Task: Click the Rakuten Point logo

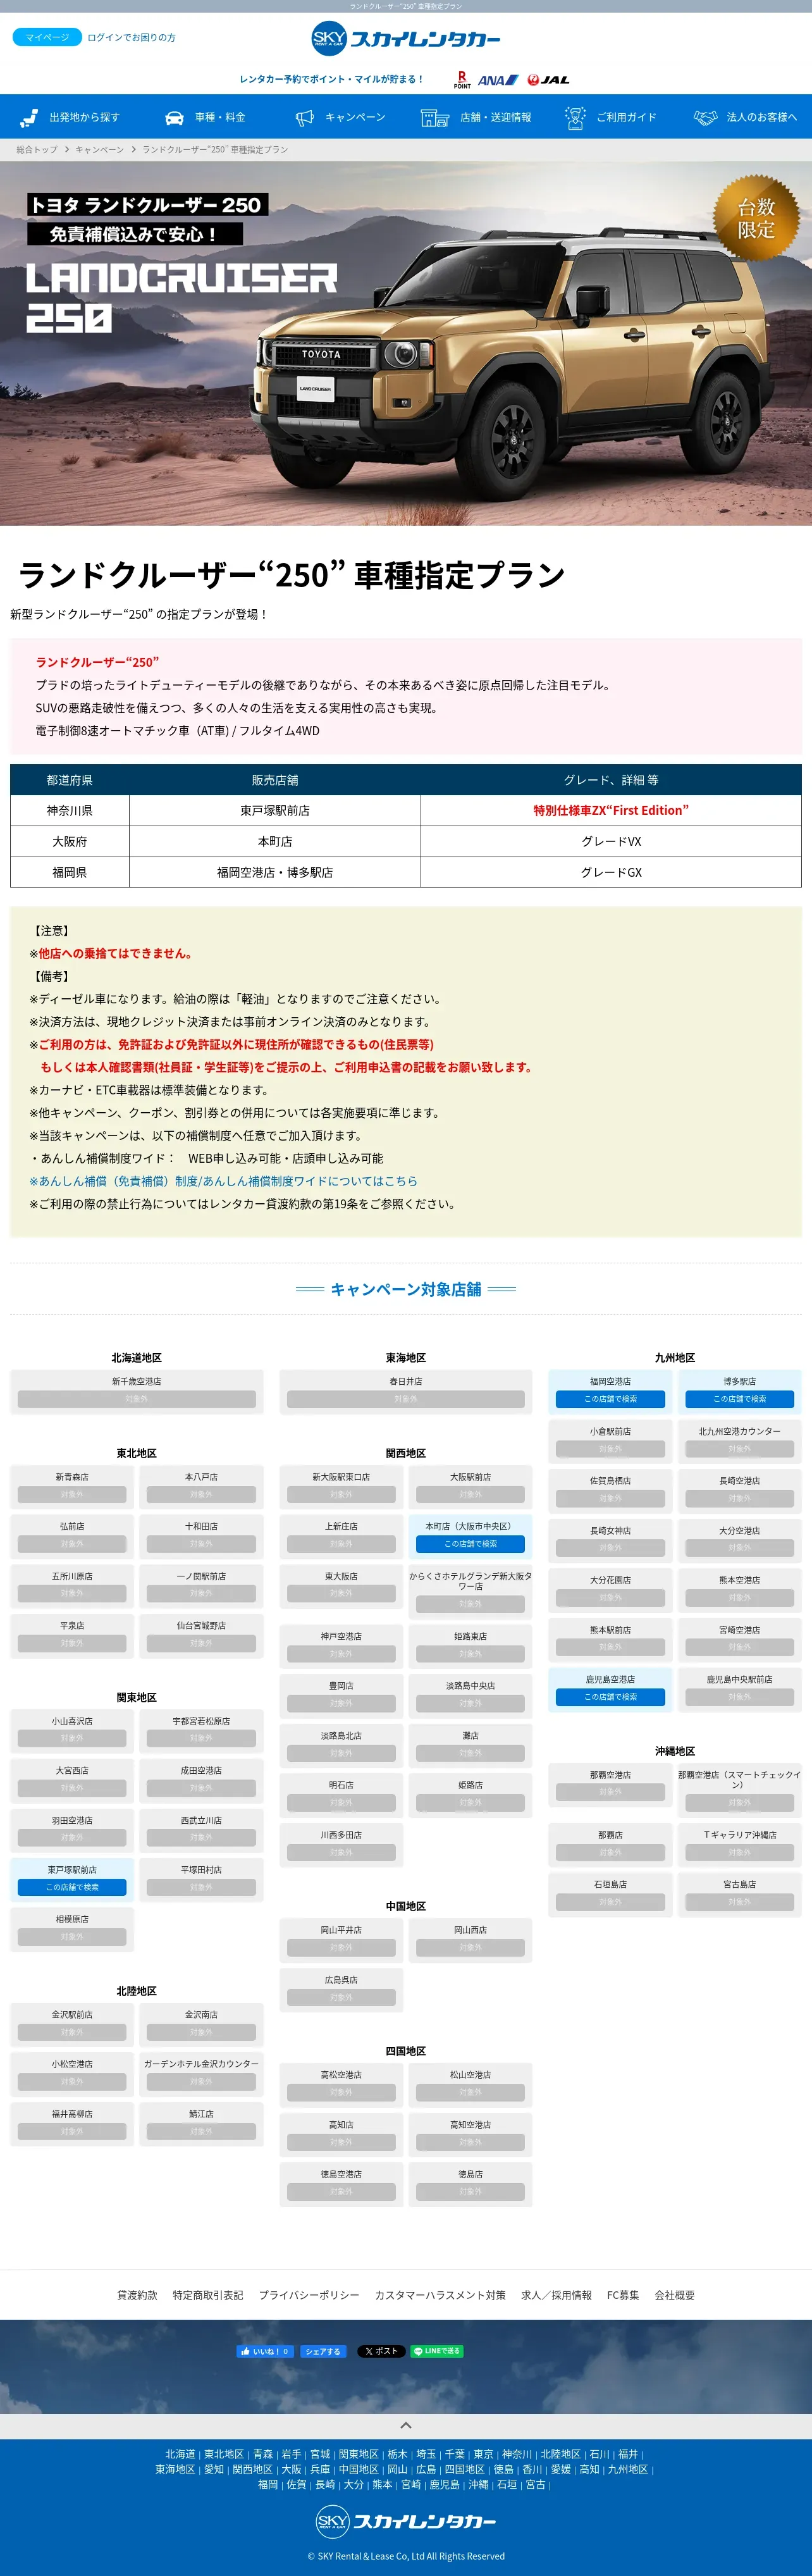Action: pyautogui.click(x=462, y=80)
